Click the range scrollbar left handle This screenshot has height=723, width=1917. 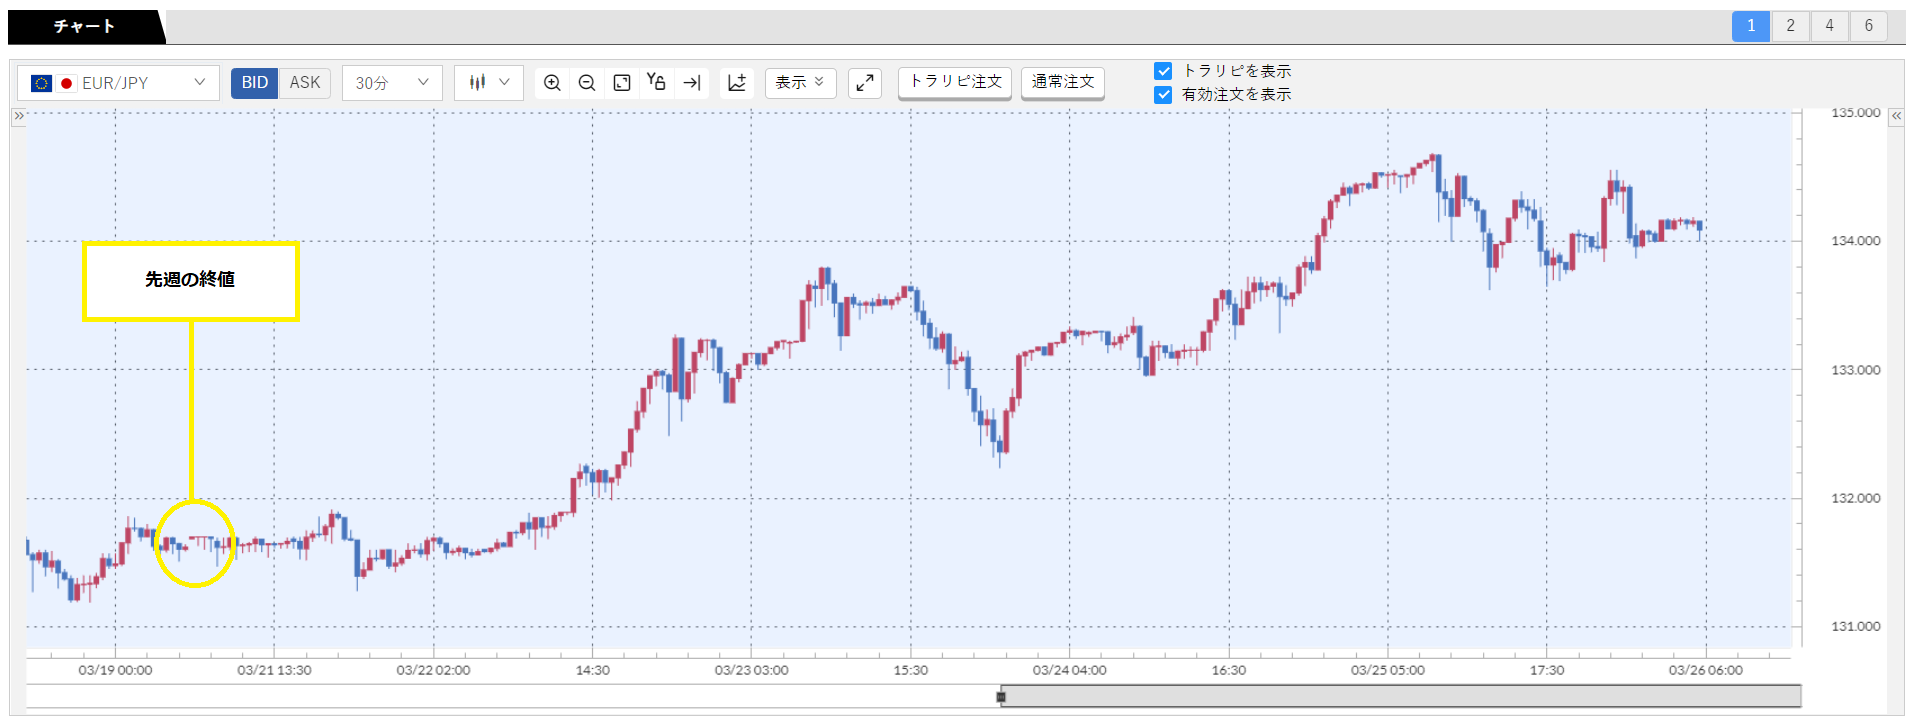tap(1001, 697)
